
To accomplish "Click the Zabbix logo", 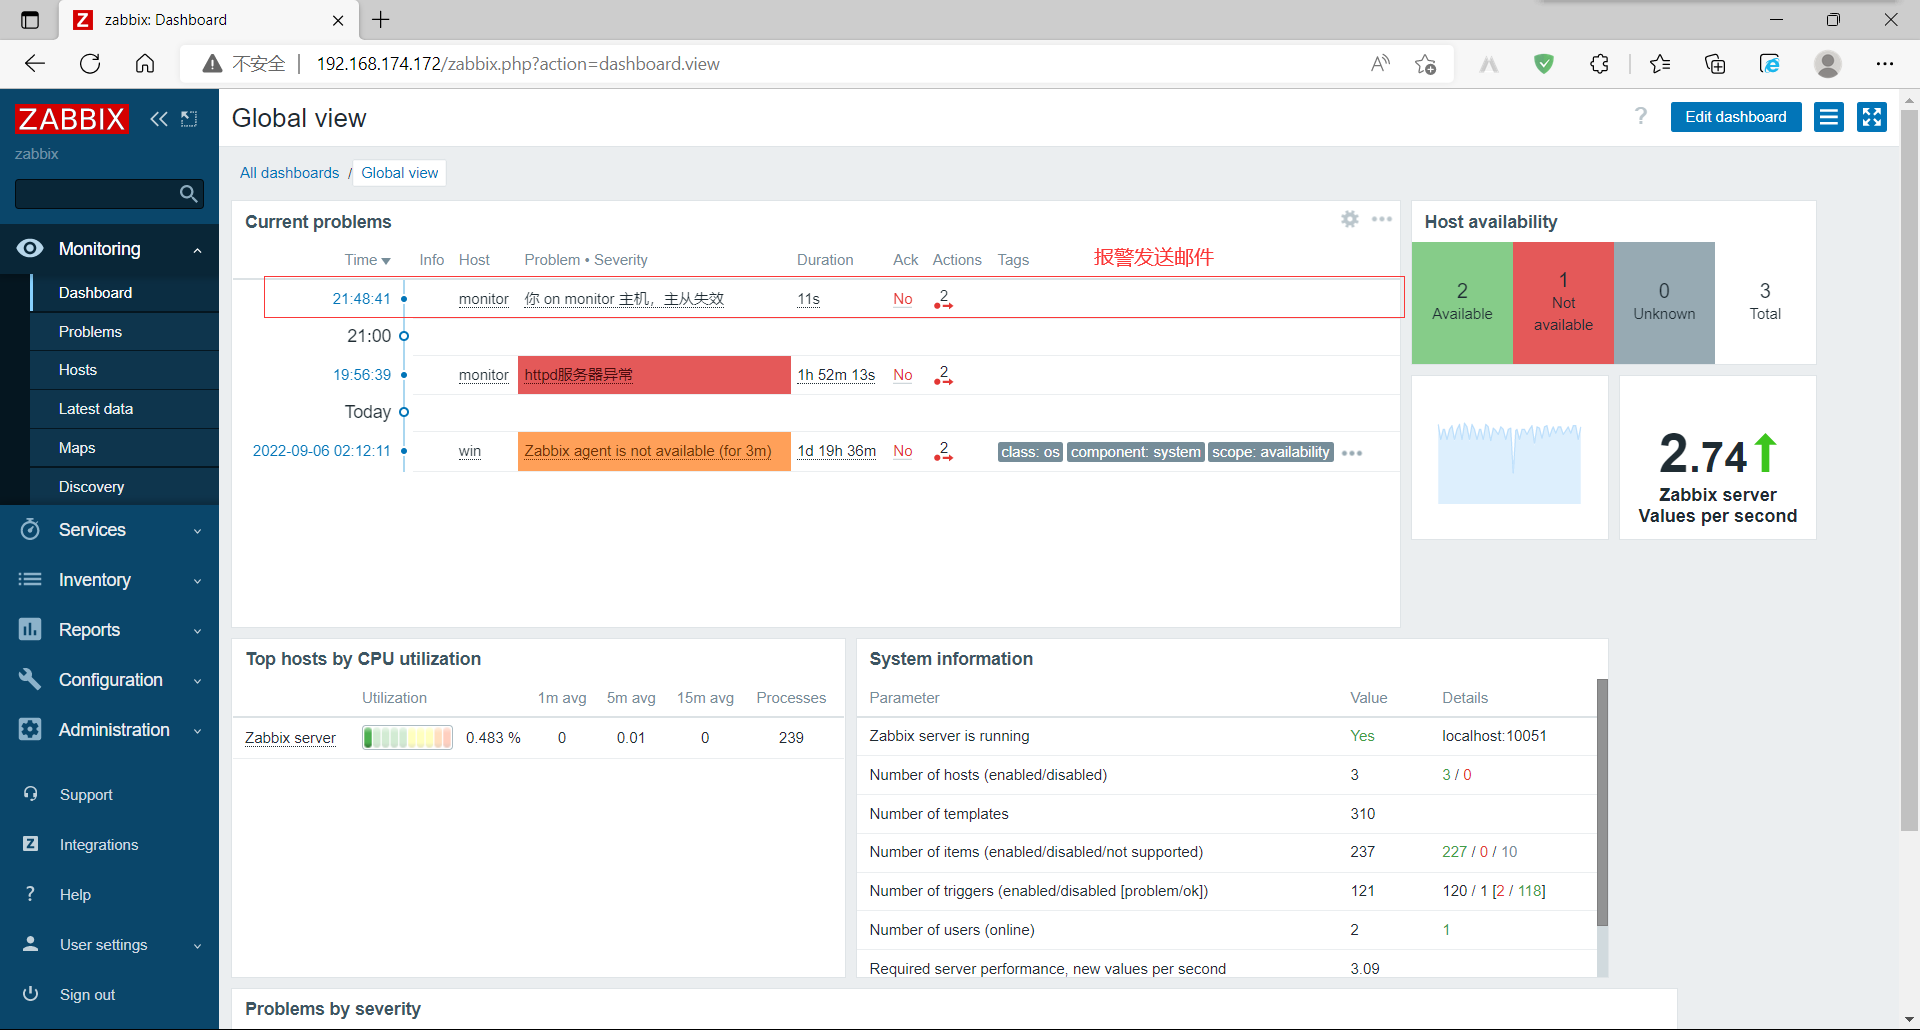I will pyautogui.click(x=72, y=119).
